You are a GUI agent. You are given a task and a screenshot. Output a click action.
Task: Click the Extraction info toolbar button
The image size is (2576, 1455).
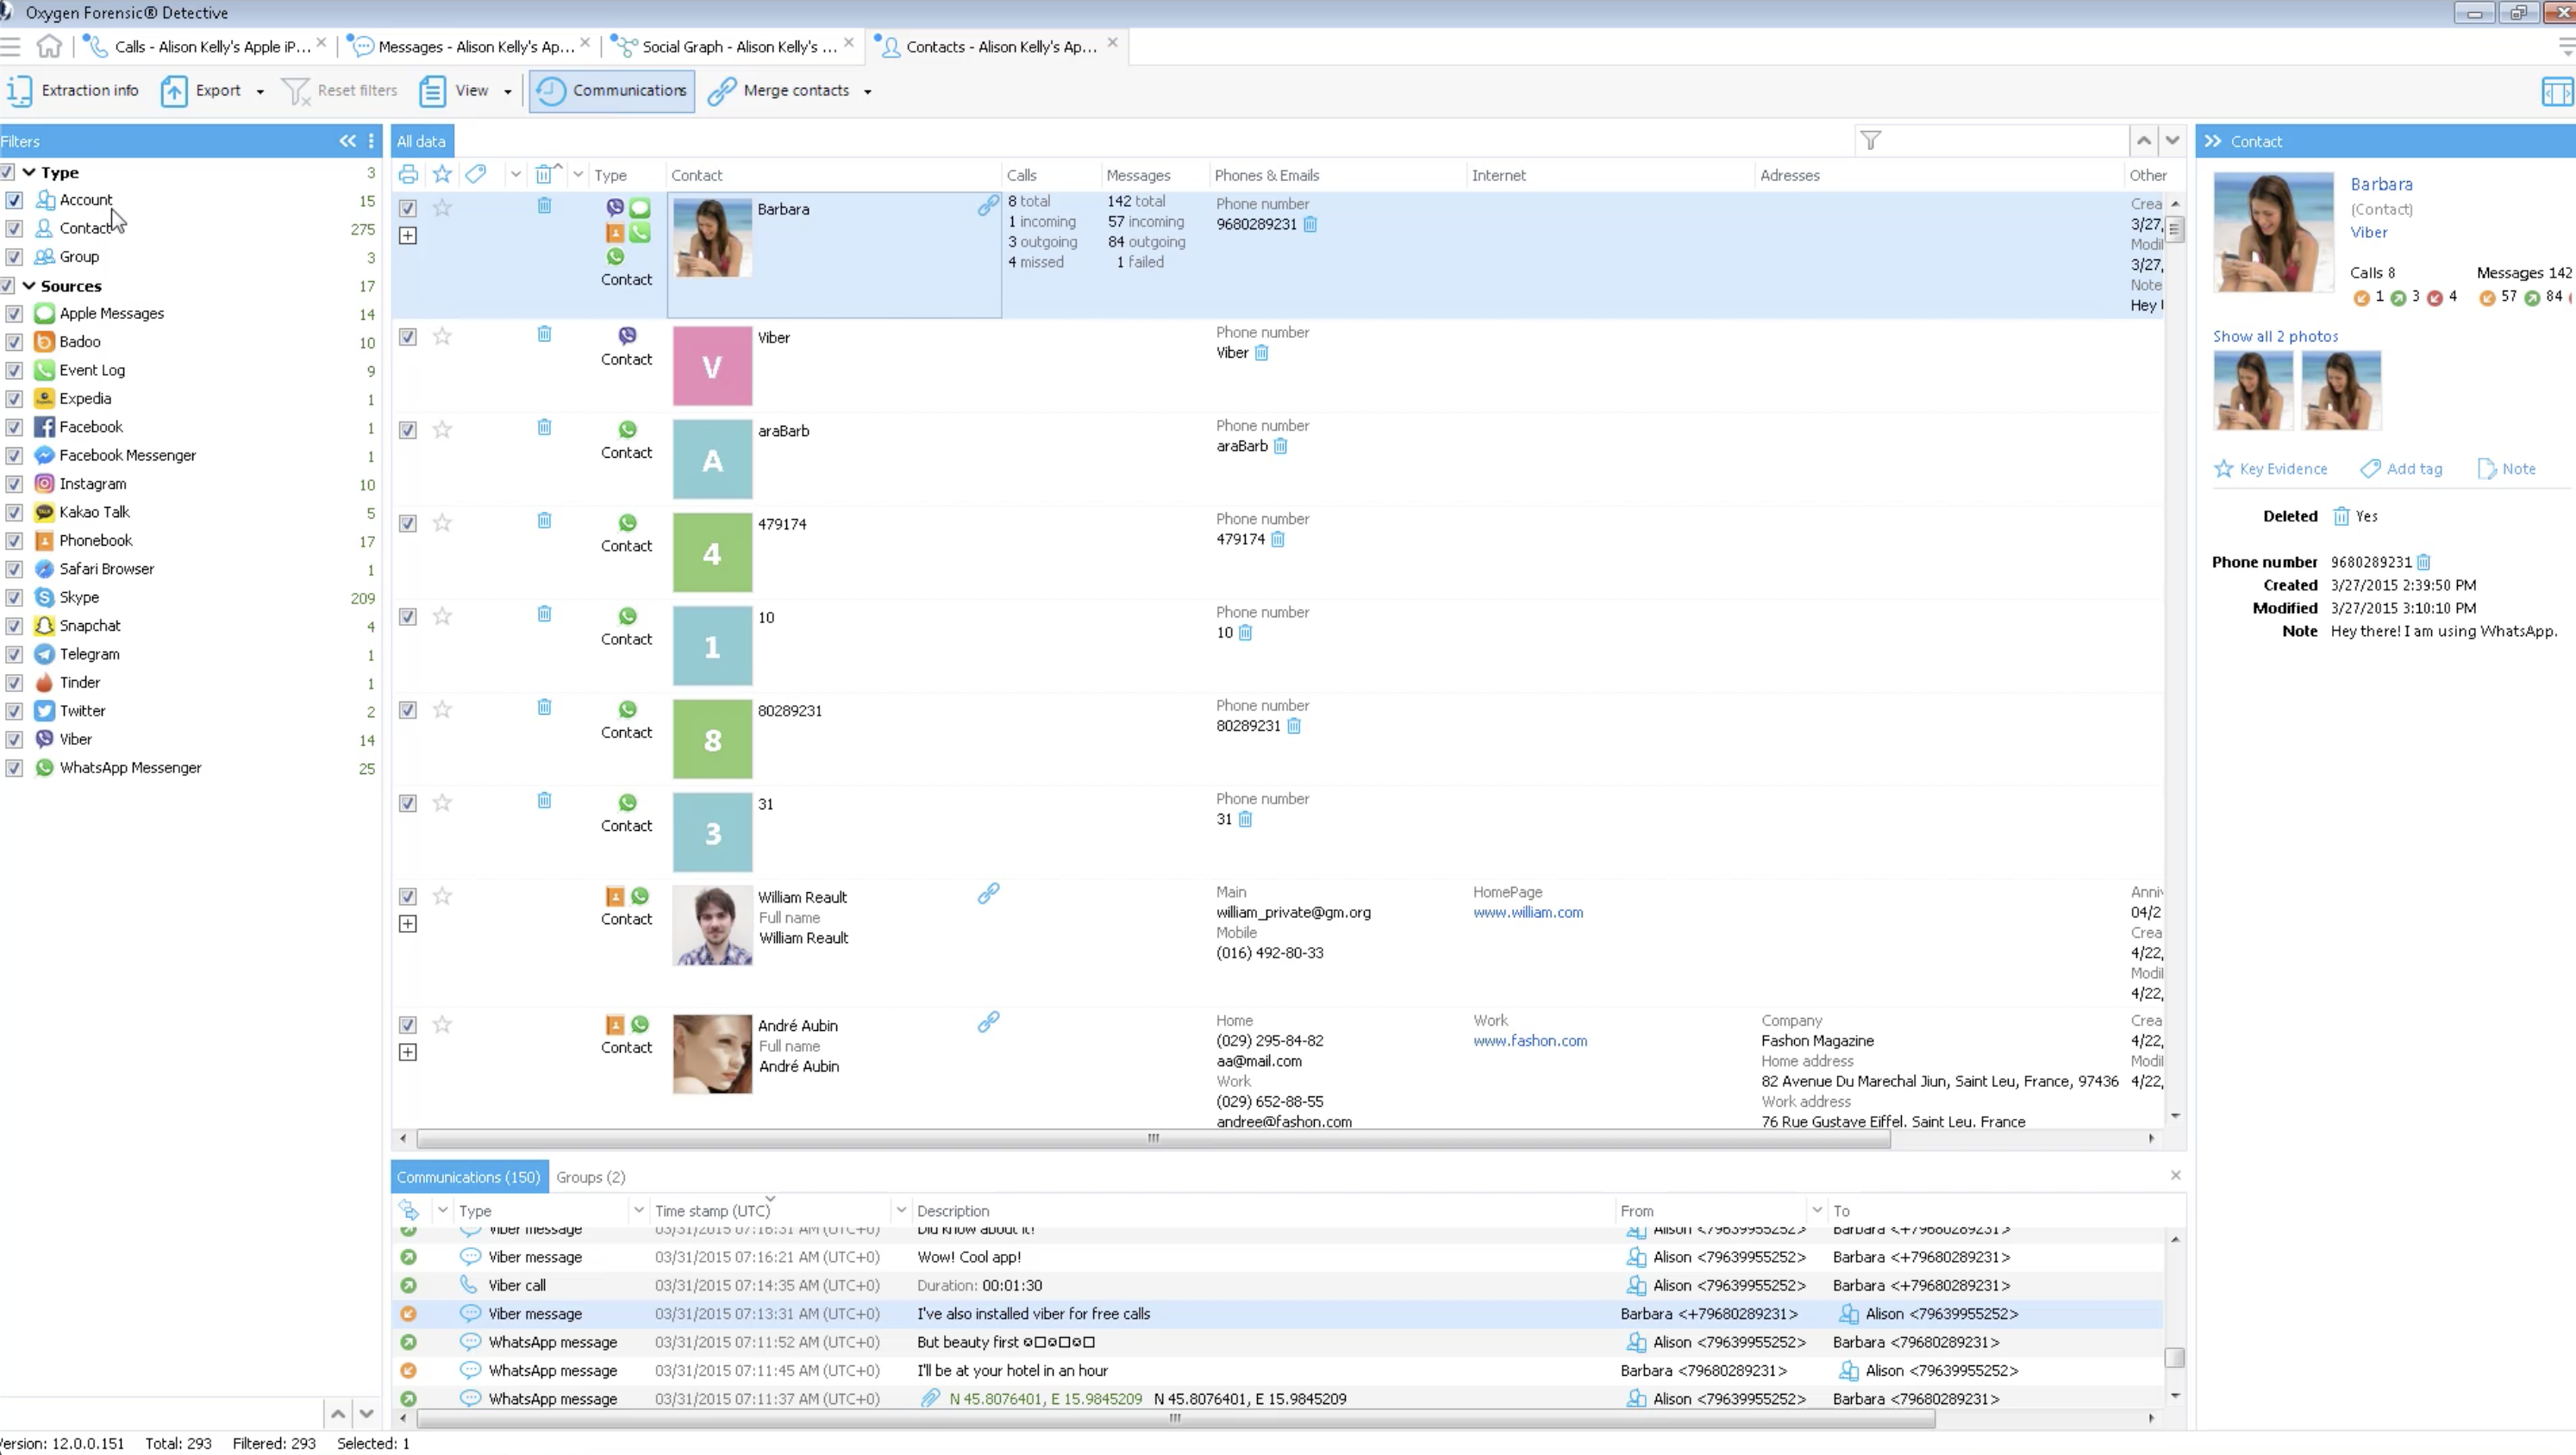tap(72, 91)
